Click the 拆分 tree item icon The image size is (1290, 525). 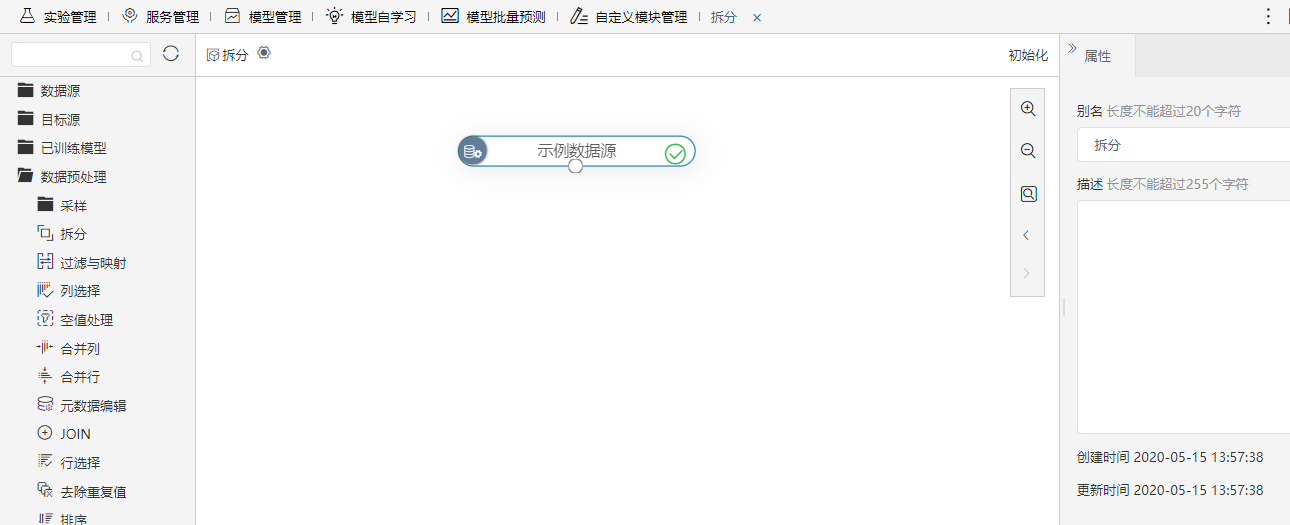coord(44,233)
